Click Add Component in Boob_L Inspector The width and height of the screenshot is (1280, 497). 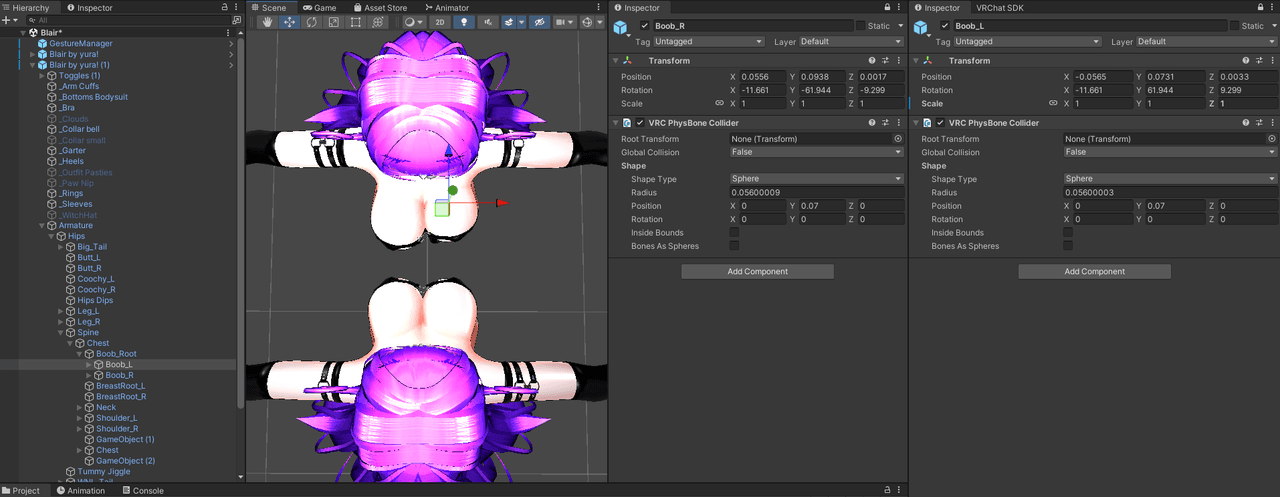[x=1094, y=271]
